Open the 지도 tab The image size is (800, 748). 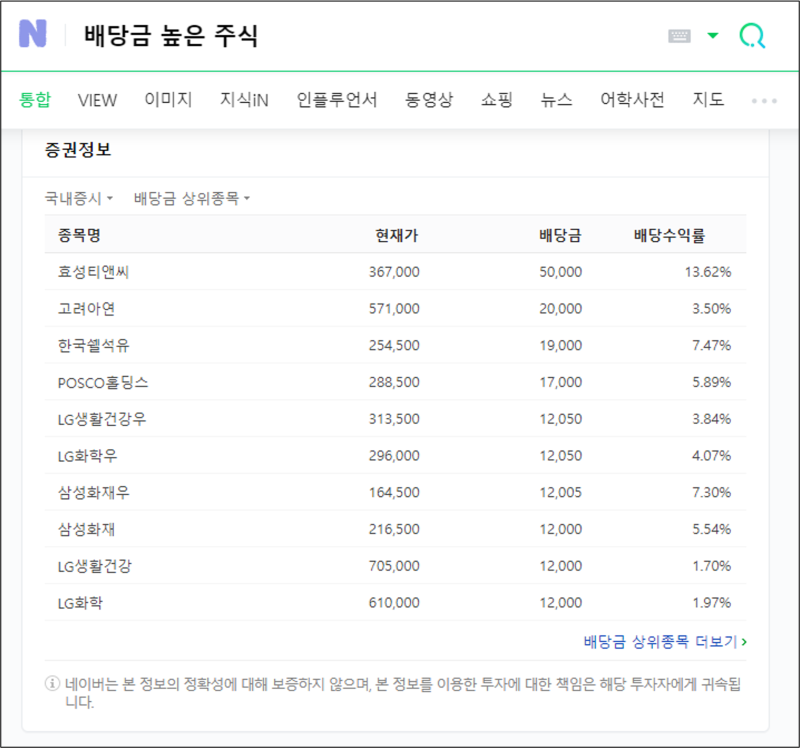(x=708, y=99)
